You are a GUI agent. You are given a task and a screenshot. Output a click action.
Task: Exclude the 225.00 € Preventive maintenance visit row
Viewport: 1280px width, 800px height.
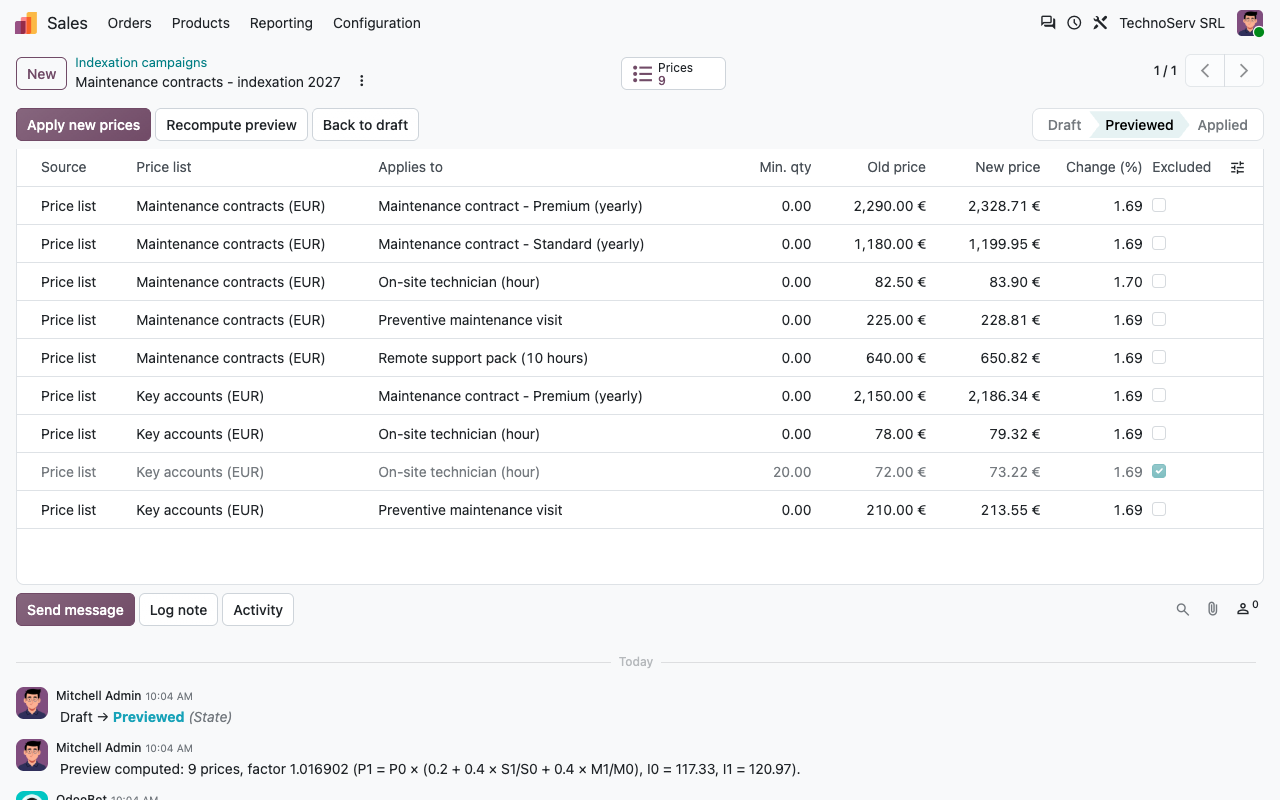pos(1159,319)
